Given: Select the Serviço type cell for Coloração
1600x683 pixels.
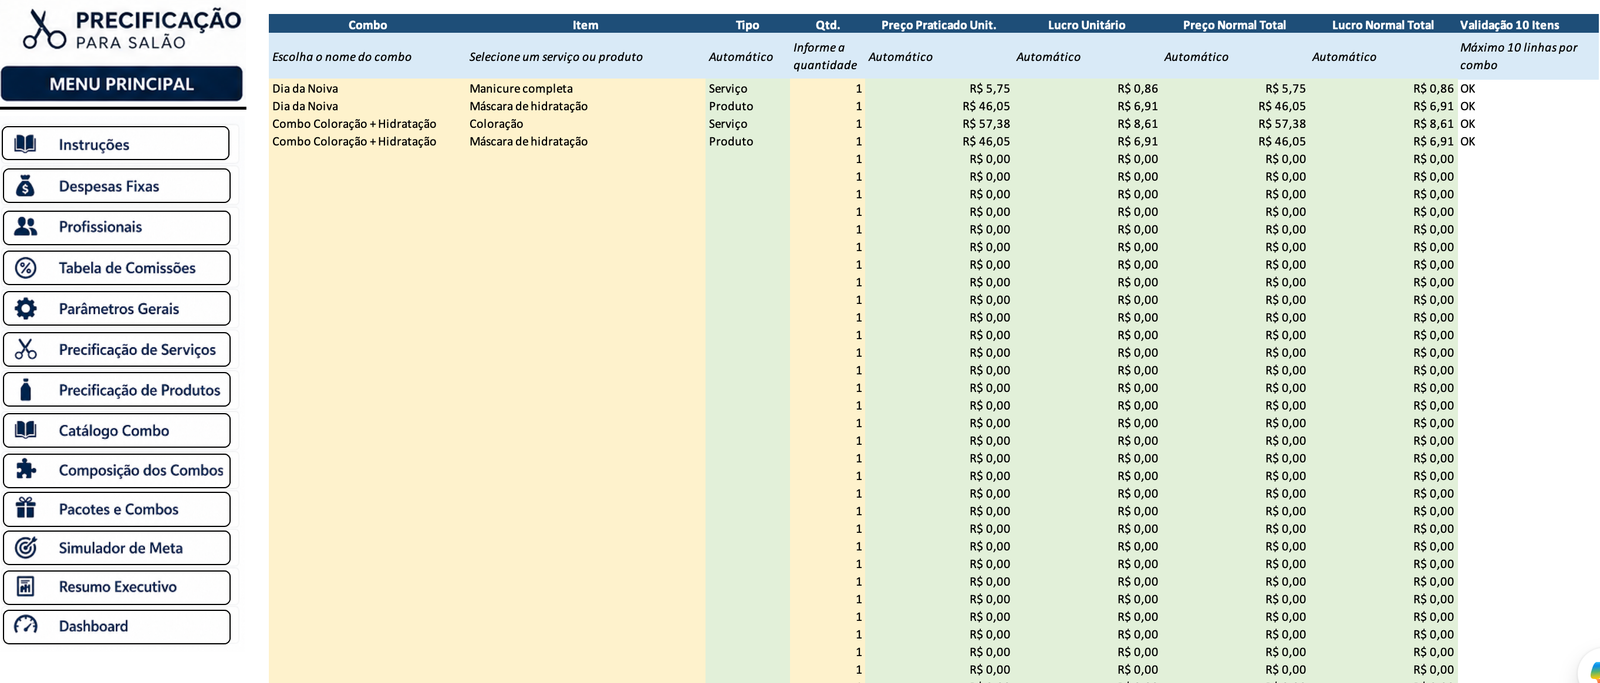Looking at the screenshot, I should coord(748,124).
